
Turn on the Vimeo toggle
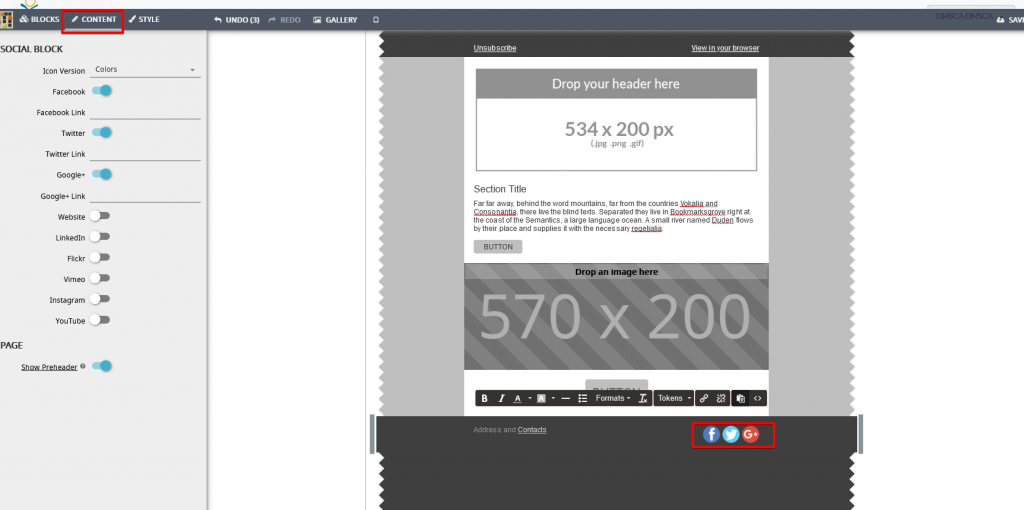99,279
